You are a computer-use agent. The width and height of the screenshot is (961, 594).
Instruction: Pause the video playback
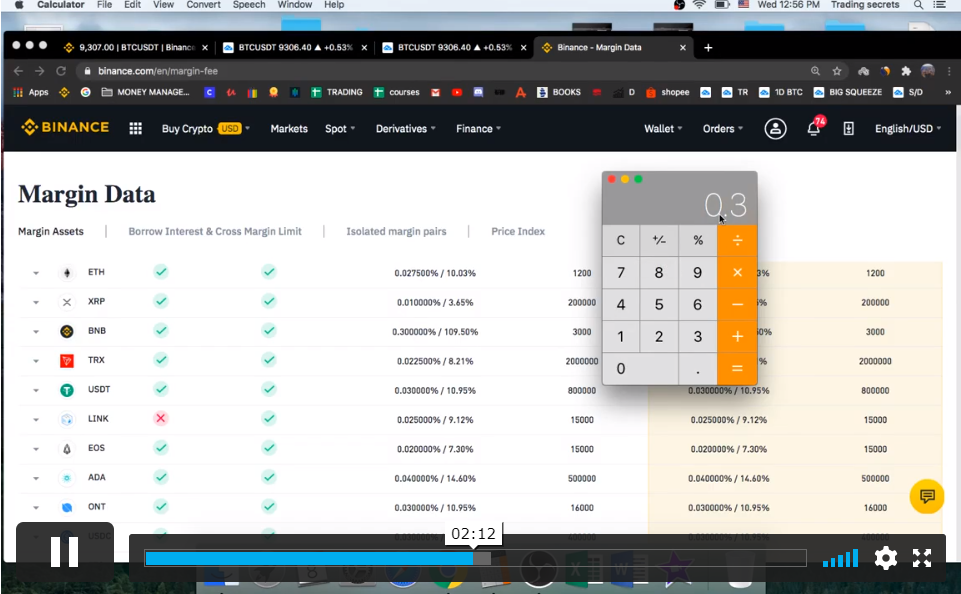click(x=64, y=551)
